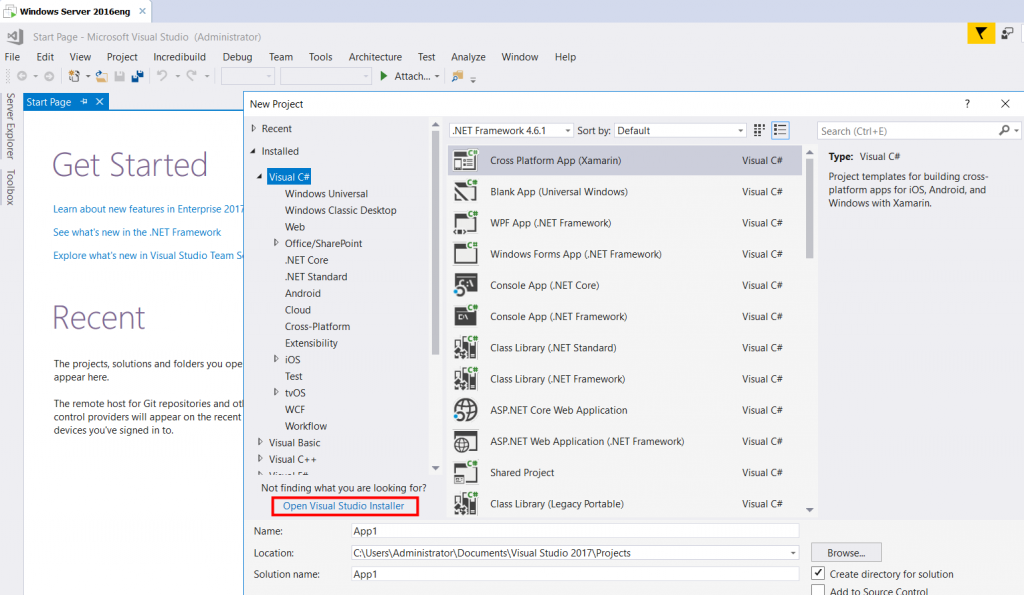Click the Open File toolbar icon

click(101, 76)
